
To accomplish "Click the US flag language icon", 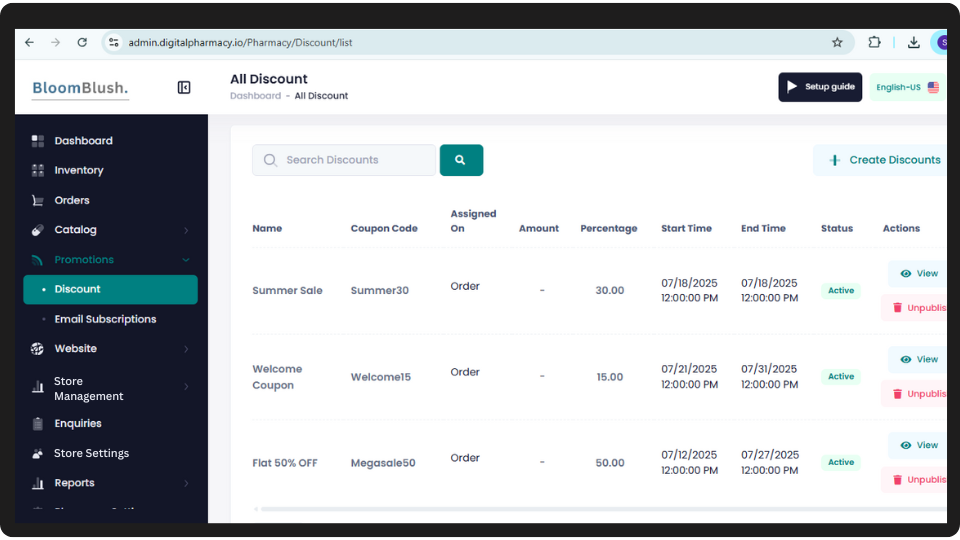I will 932,87.
